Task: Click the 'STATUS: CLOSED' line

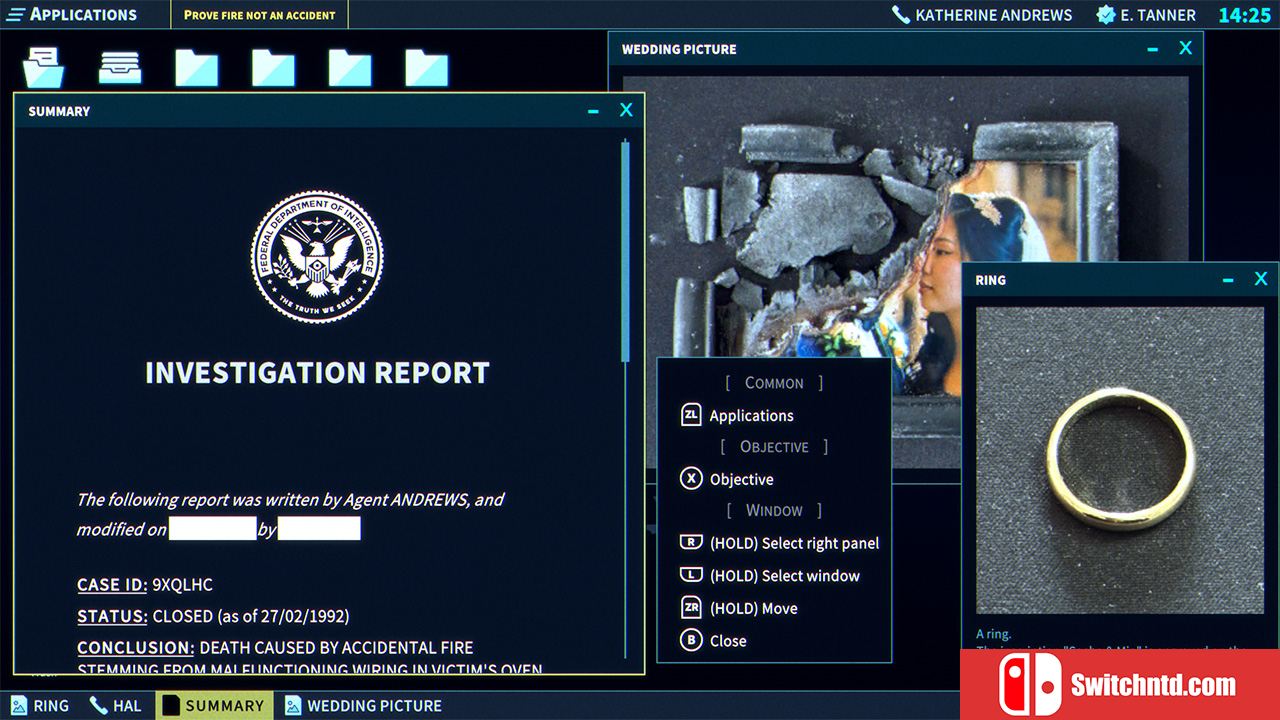Action: 213,616
